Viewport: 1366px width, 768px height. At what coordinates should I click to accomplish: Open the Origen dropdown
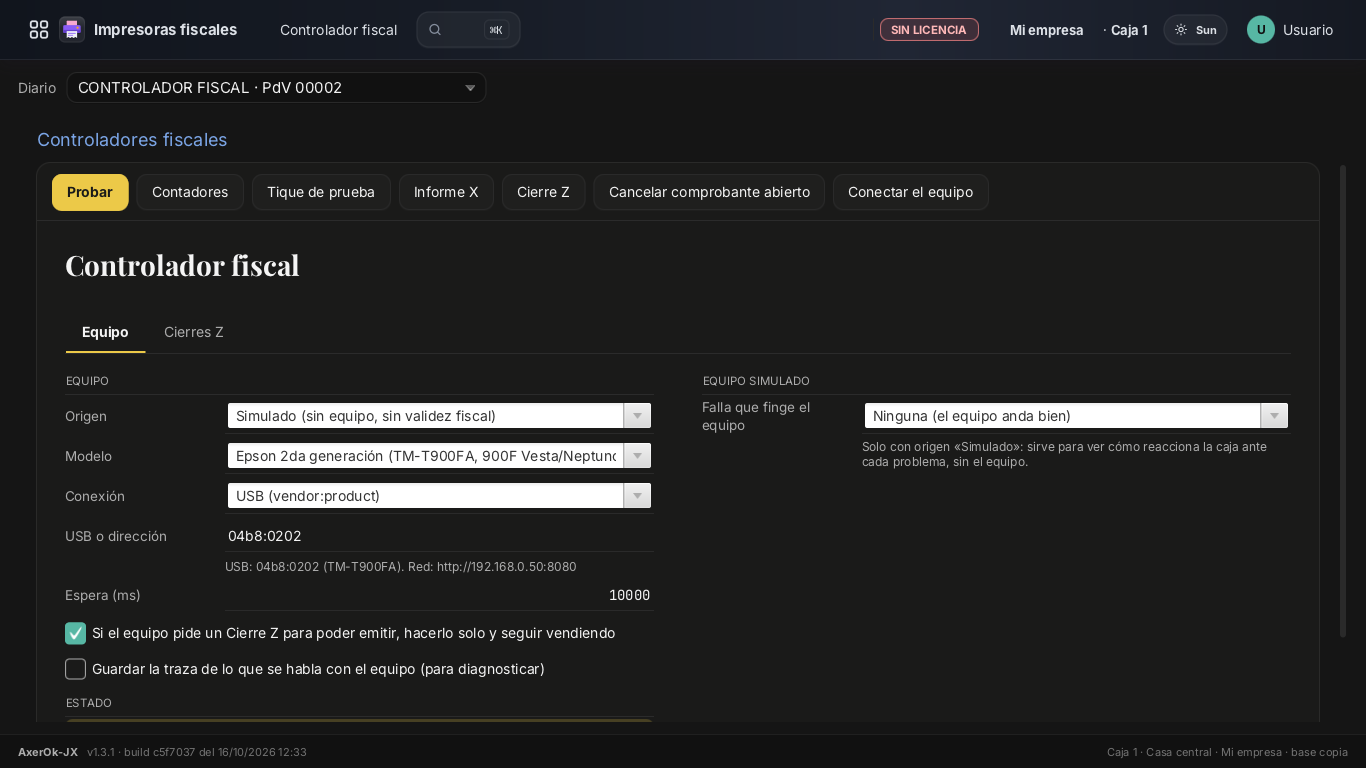point(439,416)
